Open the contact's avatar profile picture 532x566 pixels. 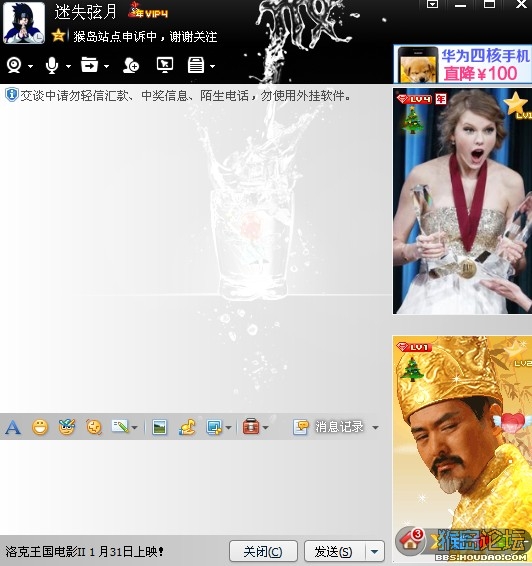pos(24,22)
